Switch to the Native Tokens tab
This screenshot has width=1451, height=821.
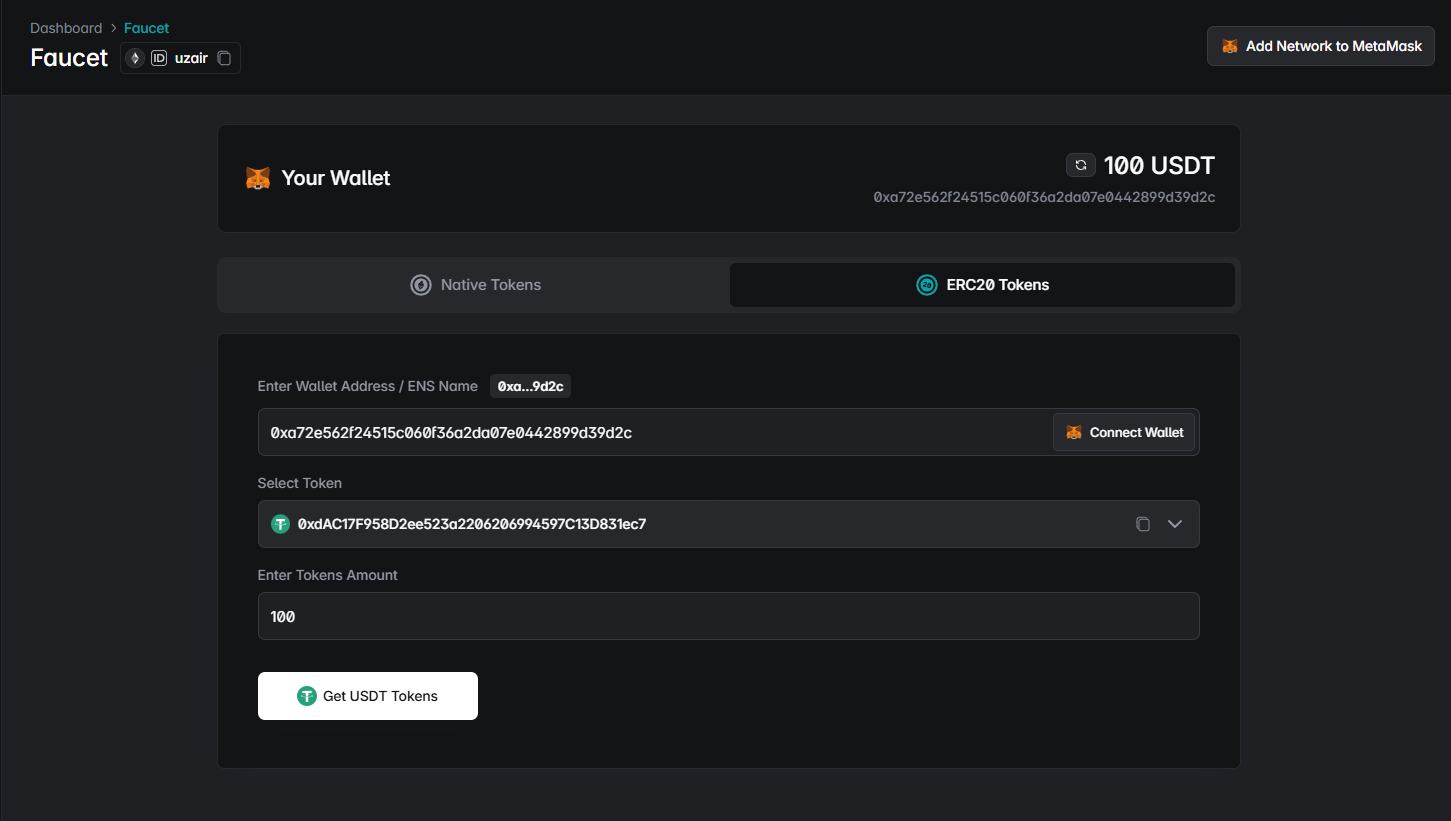(476, 285)
